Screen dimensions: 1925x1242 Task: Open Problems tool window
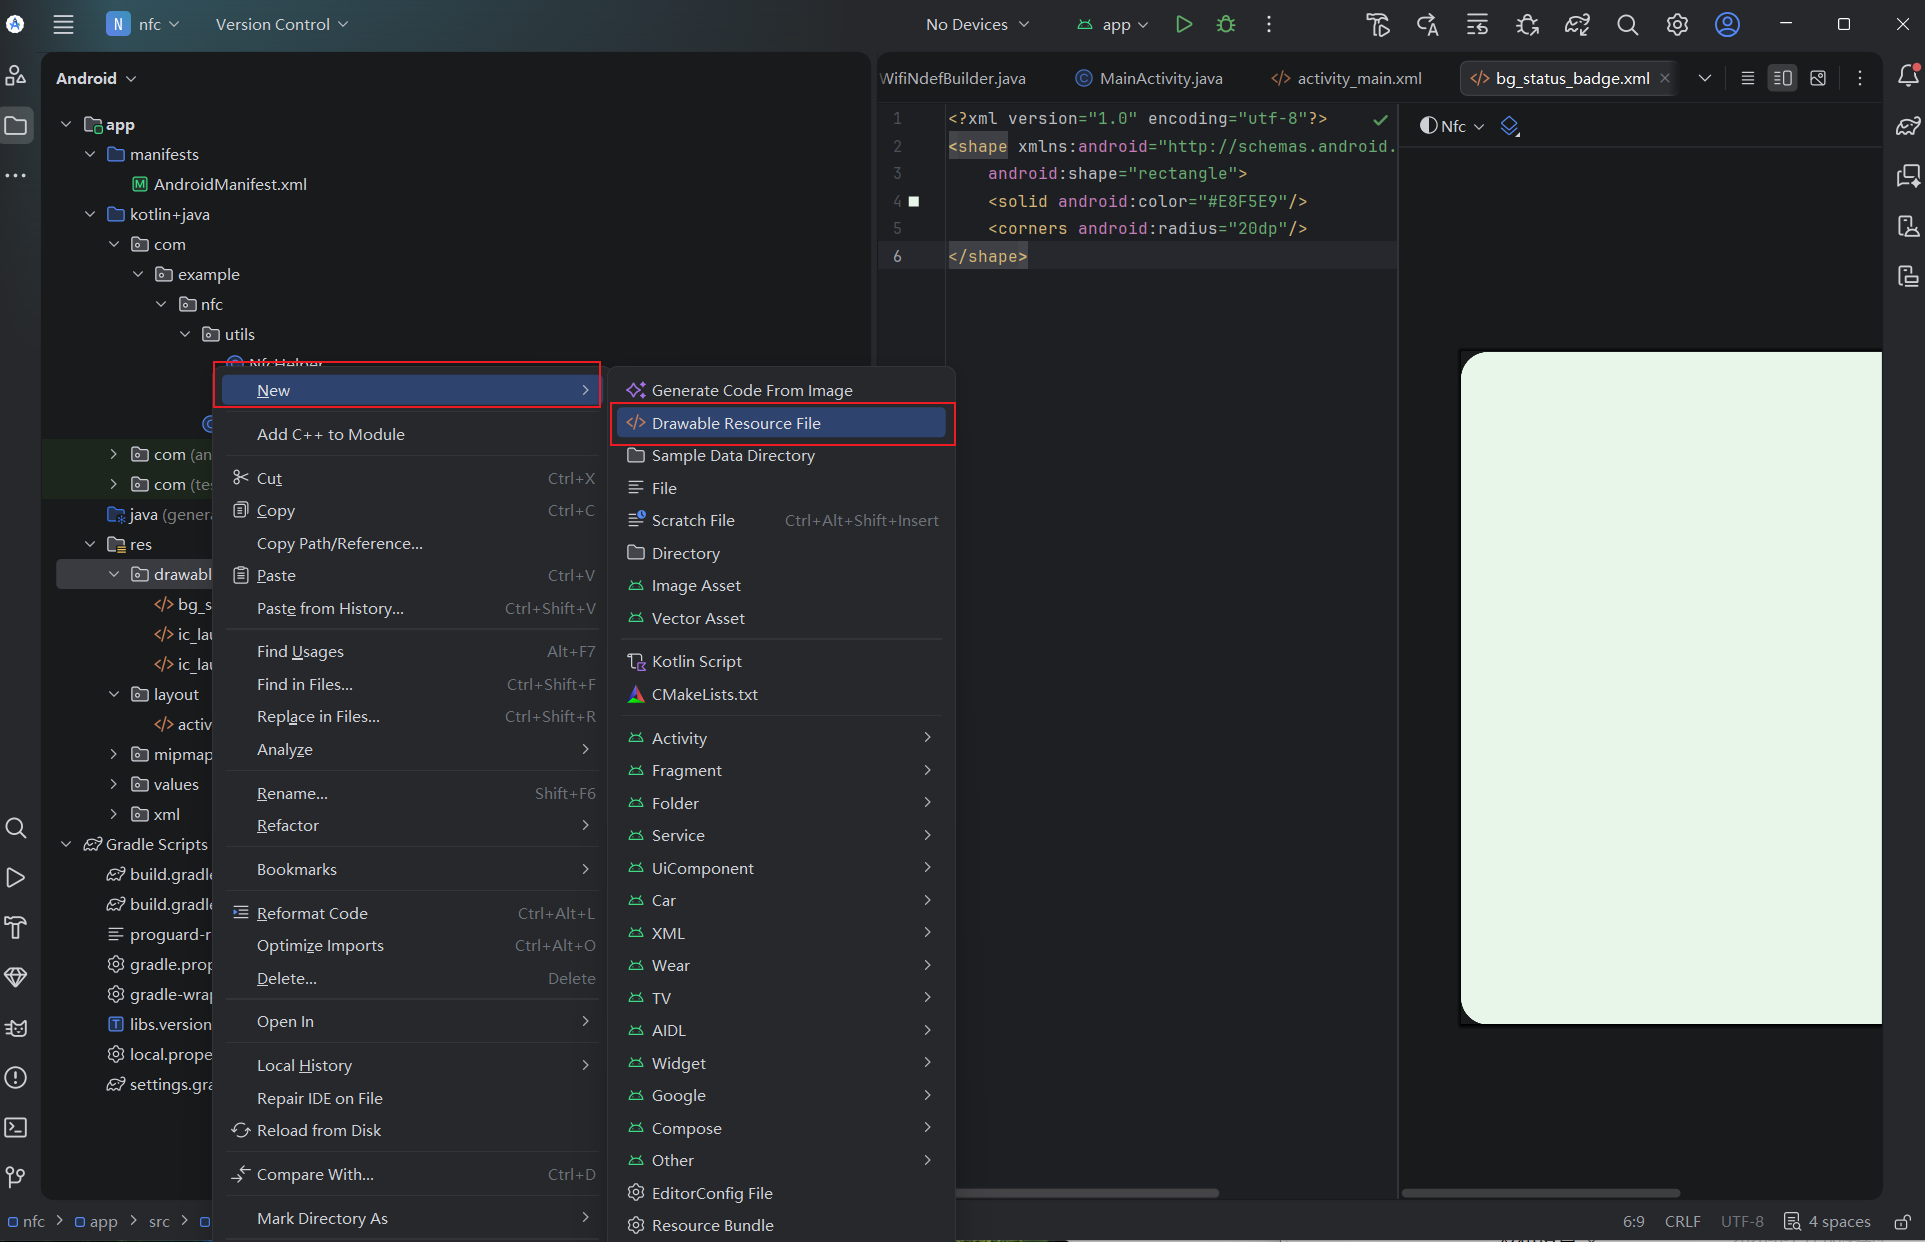(16, 1078)
